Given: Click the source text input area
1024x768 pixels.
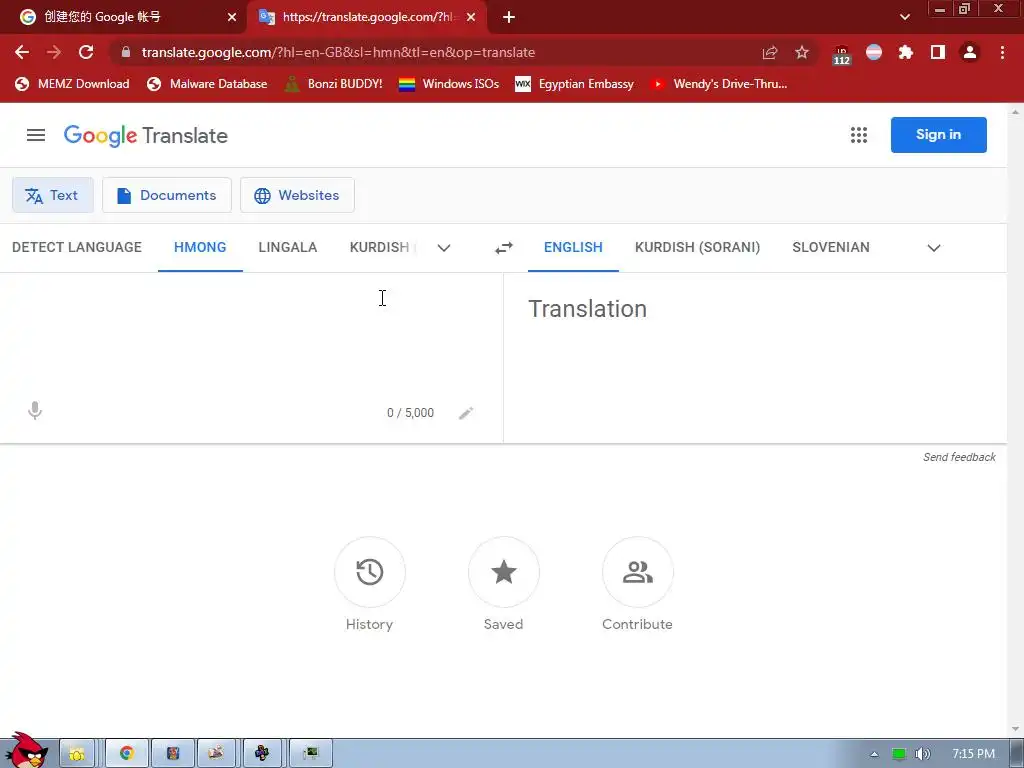Looking at the screenshot, I should (251, 336).
